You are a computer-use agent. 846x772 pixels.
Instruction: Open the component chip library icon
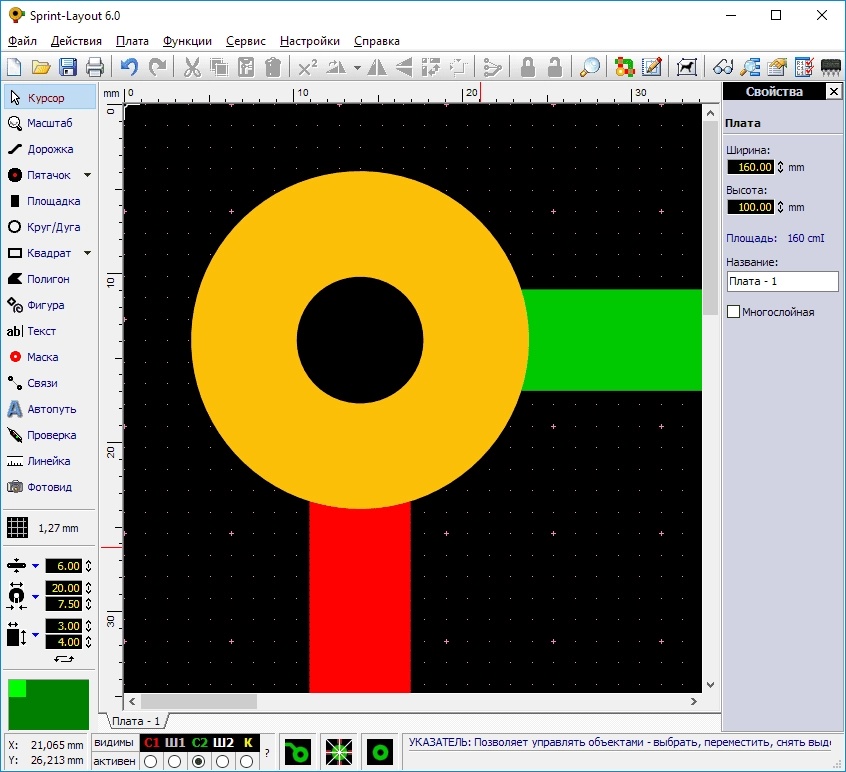831,67
